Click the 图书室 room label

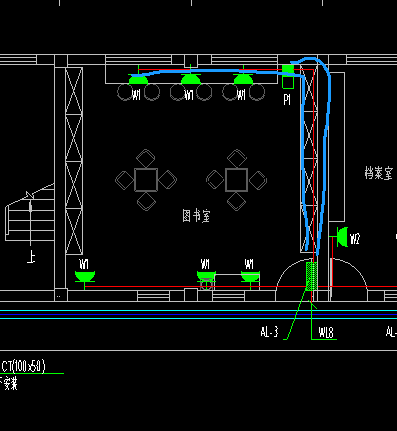pyautogui.click(x=196, y=216)
